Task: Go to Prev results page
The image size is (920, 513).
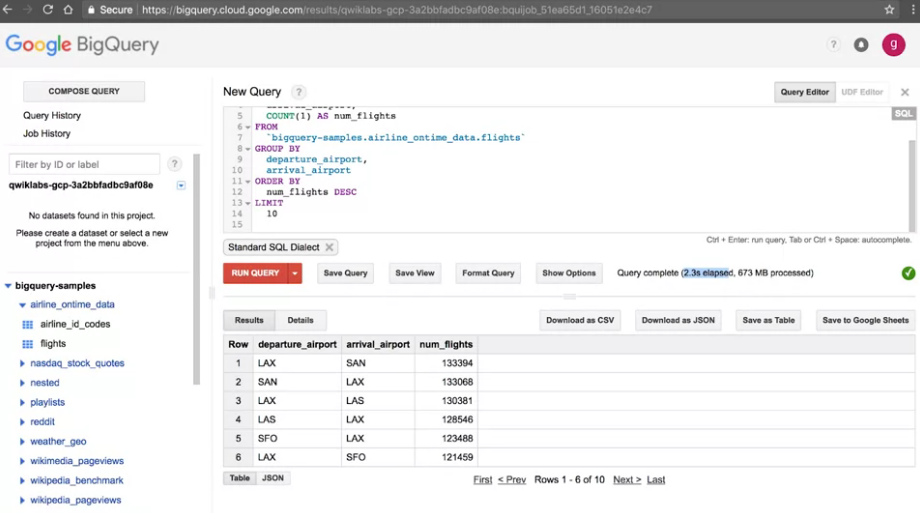Action: click(512, 480)
